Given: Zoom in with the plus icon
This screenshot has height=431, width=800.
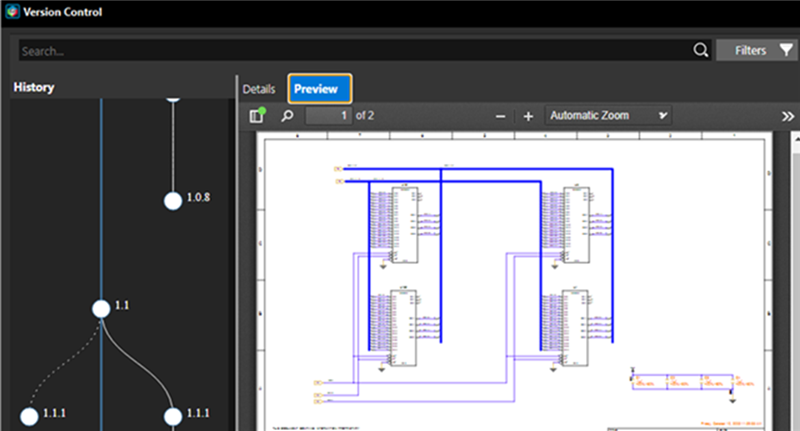Looking at the screenshot, I should point(528,116).
